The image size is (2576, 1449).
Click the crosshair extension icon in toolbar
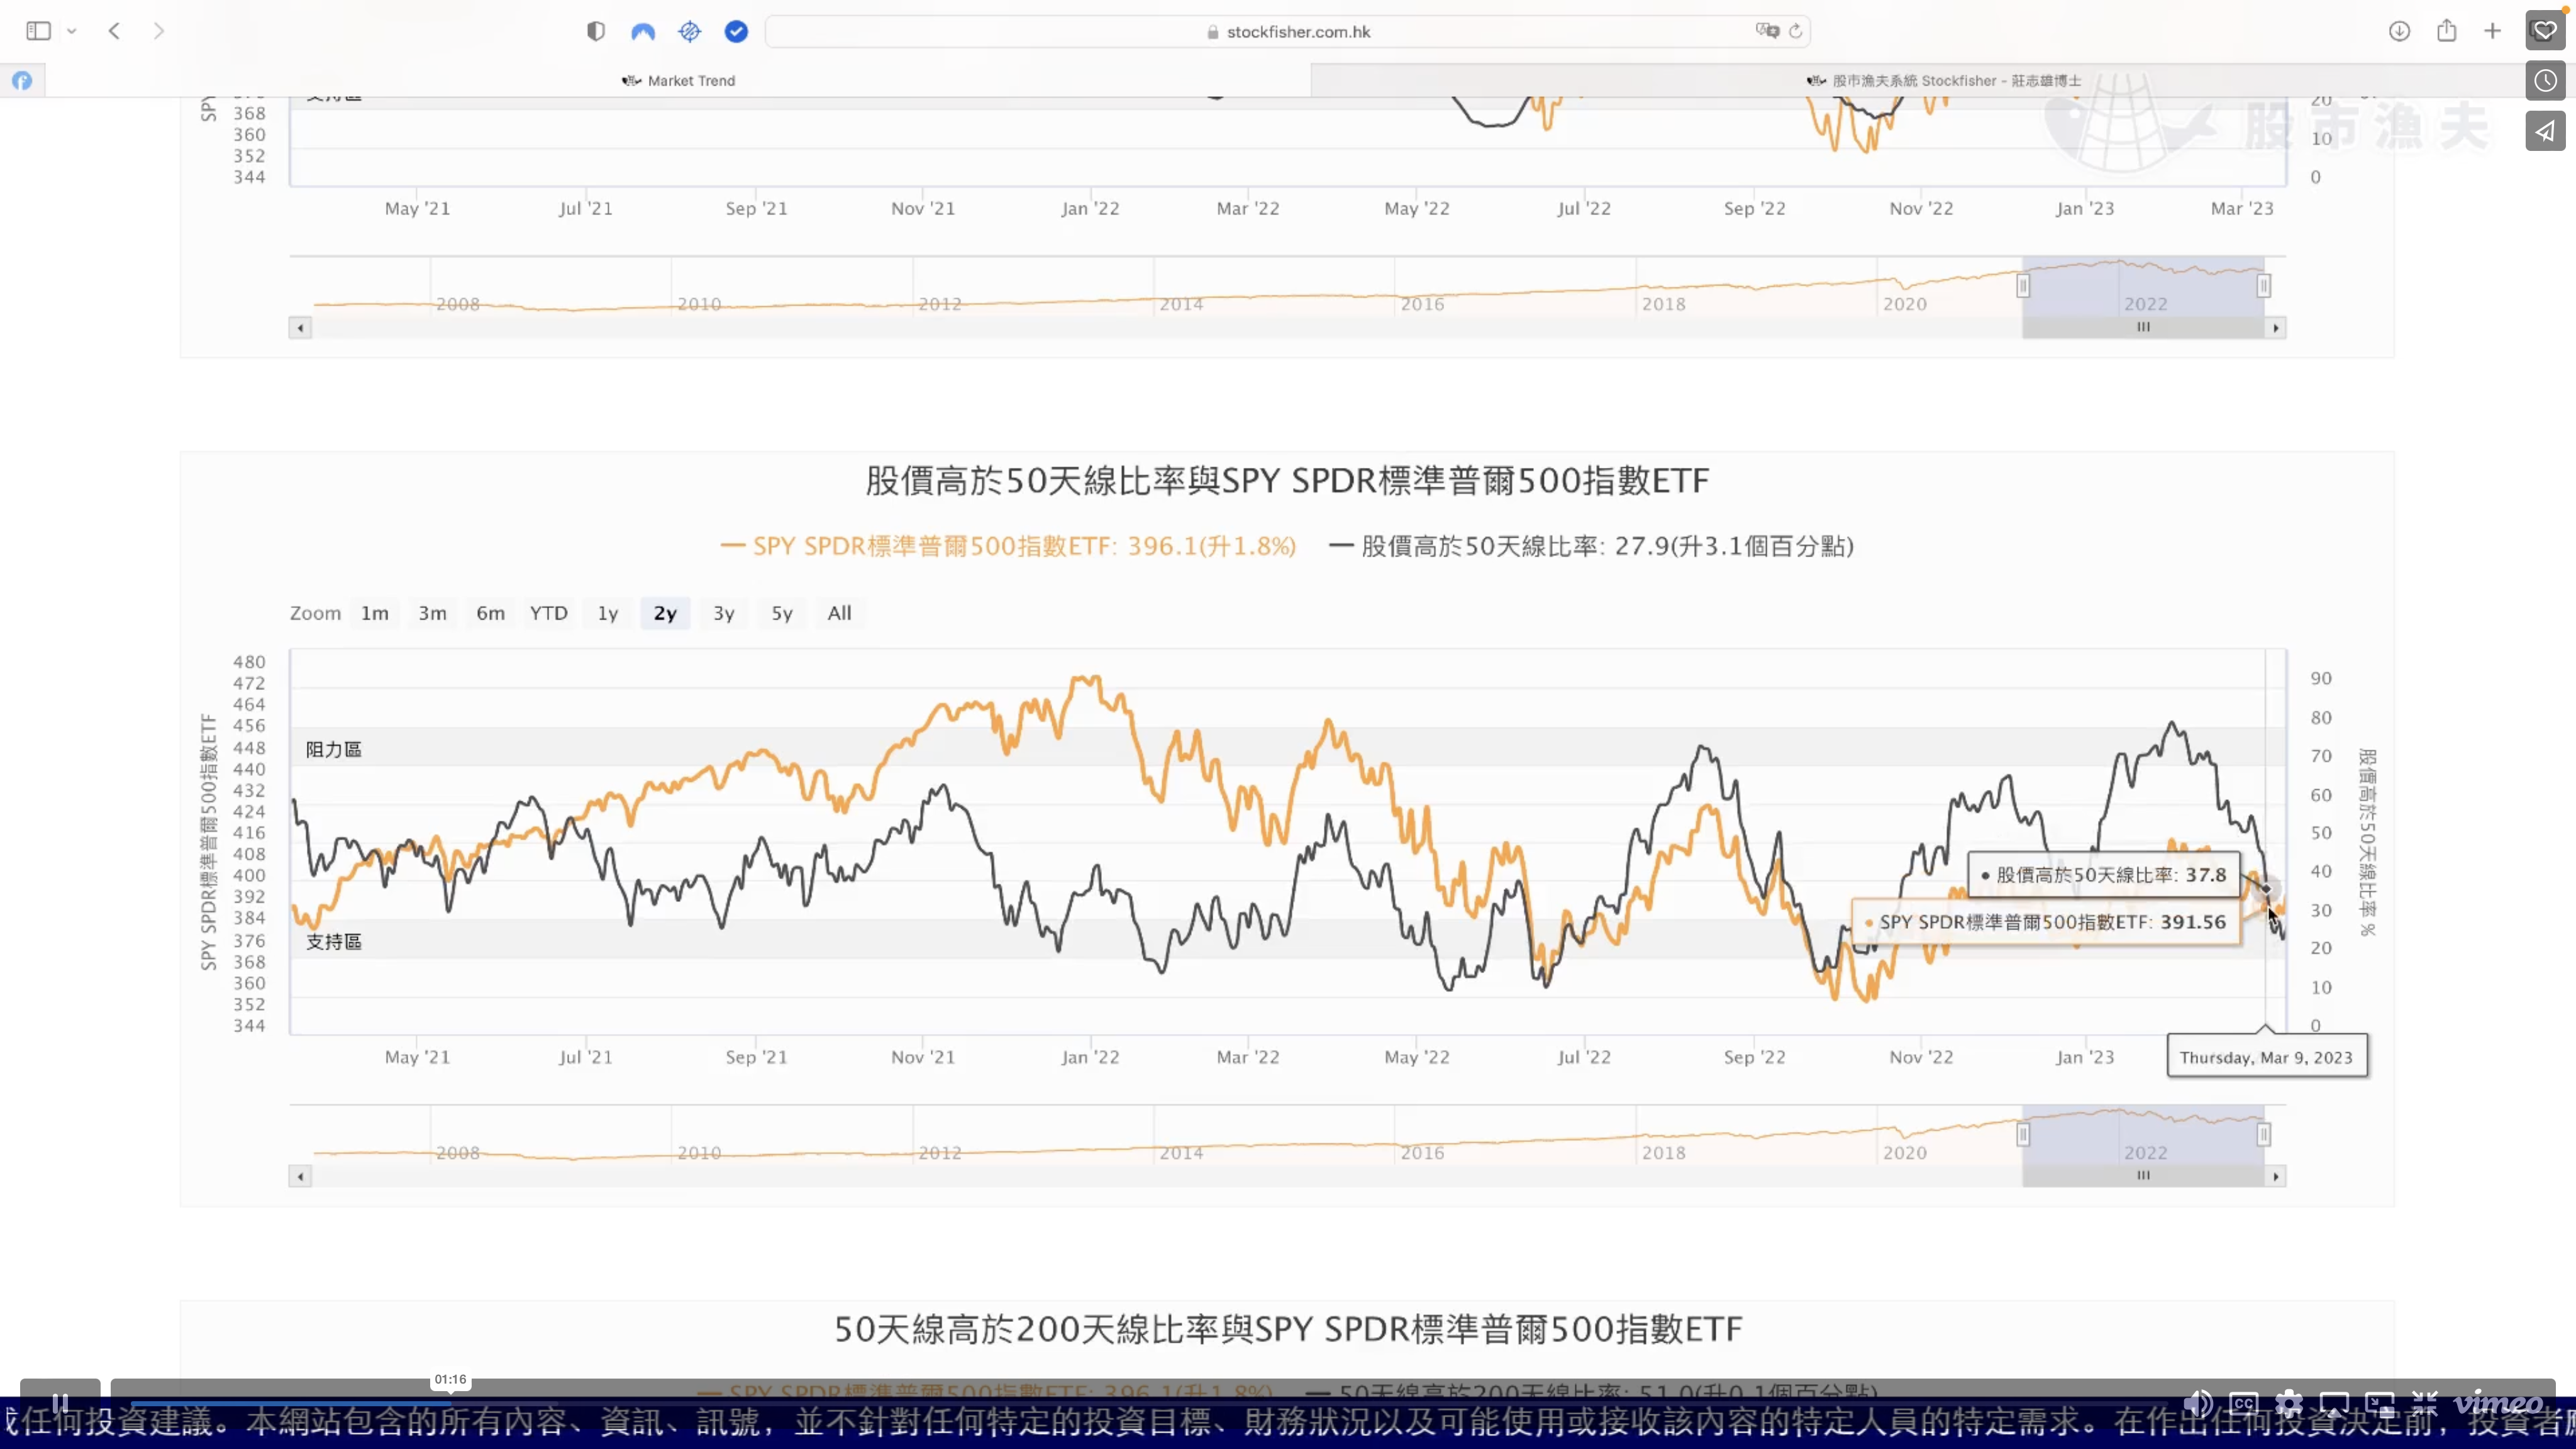[x=690, y=31]
